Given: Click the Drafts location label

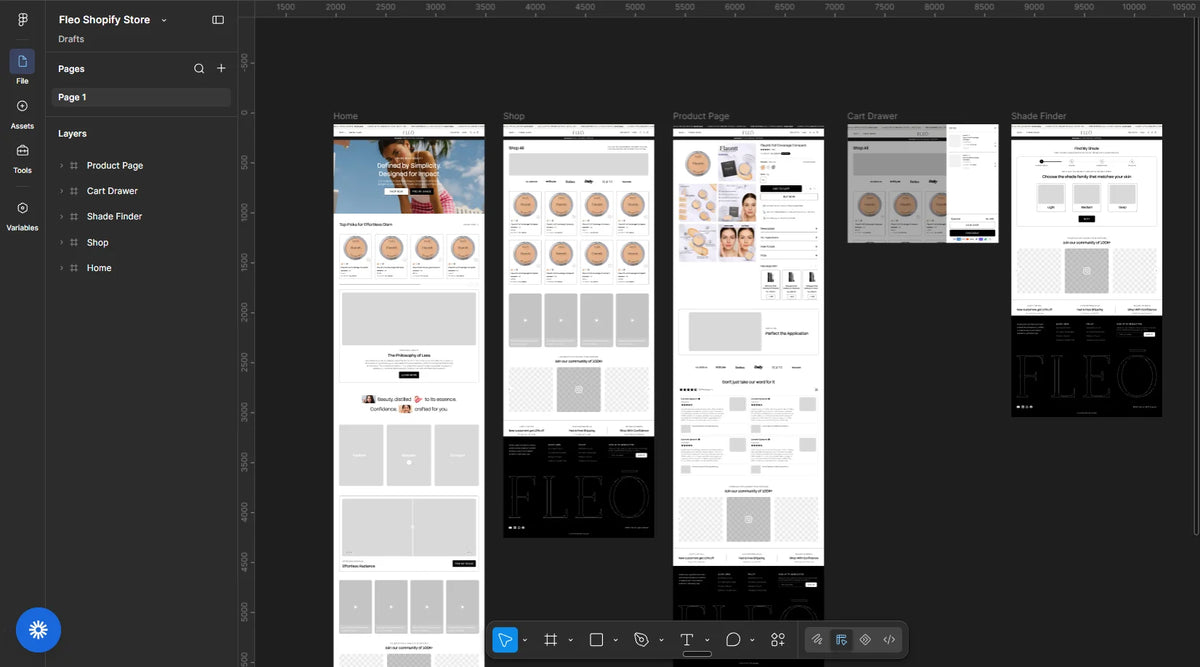Looking at the screenshot, I should pyautogui.click(x=71, y=39).
